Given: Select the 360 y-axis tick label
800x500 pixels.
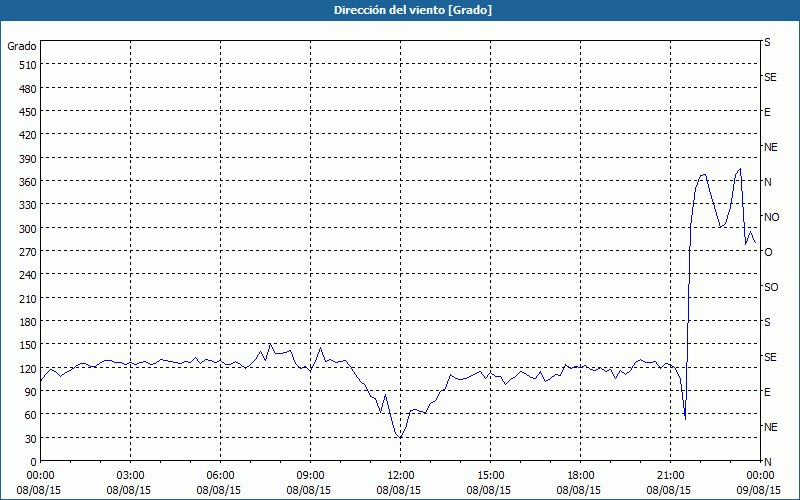Looking at the screenshot, I should pyautogui.click(x=28, y=182).
